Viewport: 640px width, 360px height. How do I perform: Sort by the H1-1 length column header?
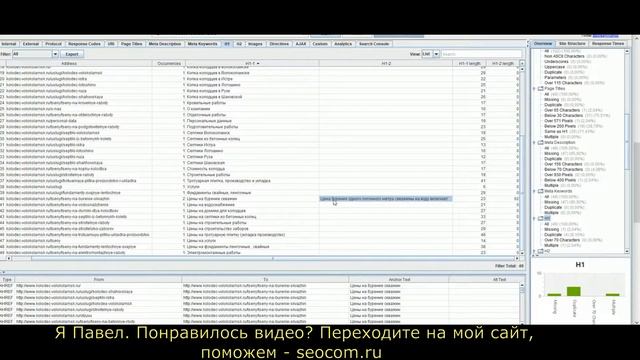point(469,64)
